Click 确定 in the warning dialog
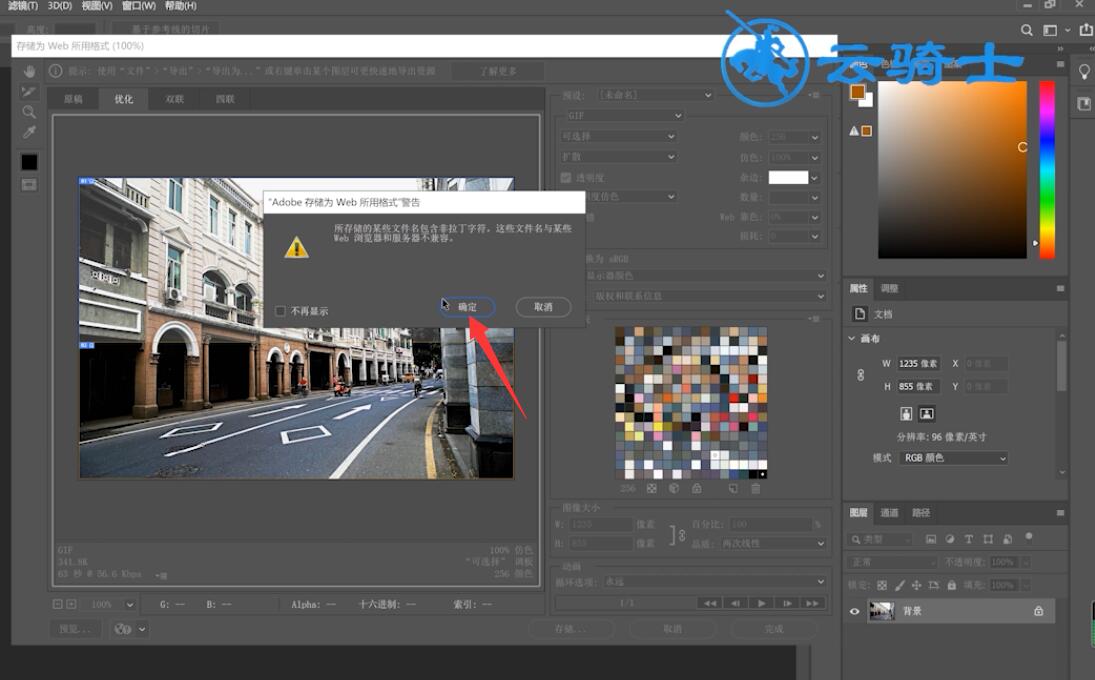 (x=467, y=307)
